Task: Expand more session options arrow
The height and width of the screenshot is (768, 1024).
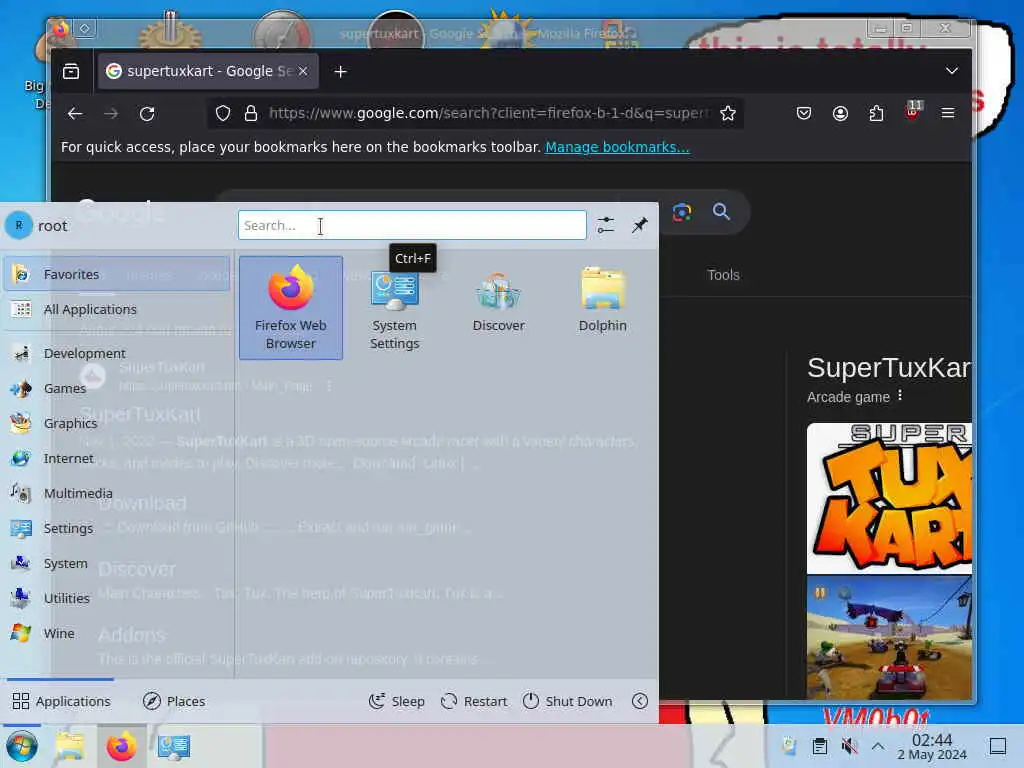Action: point(640,701)
